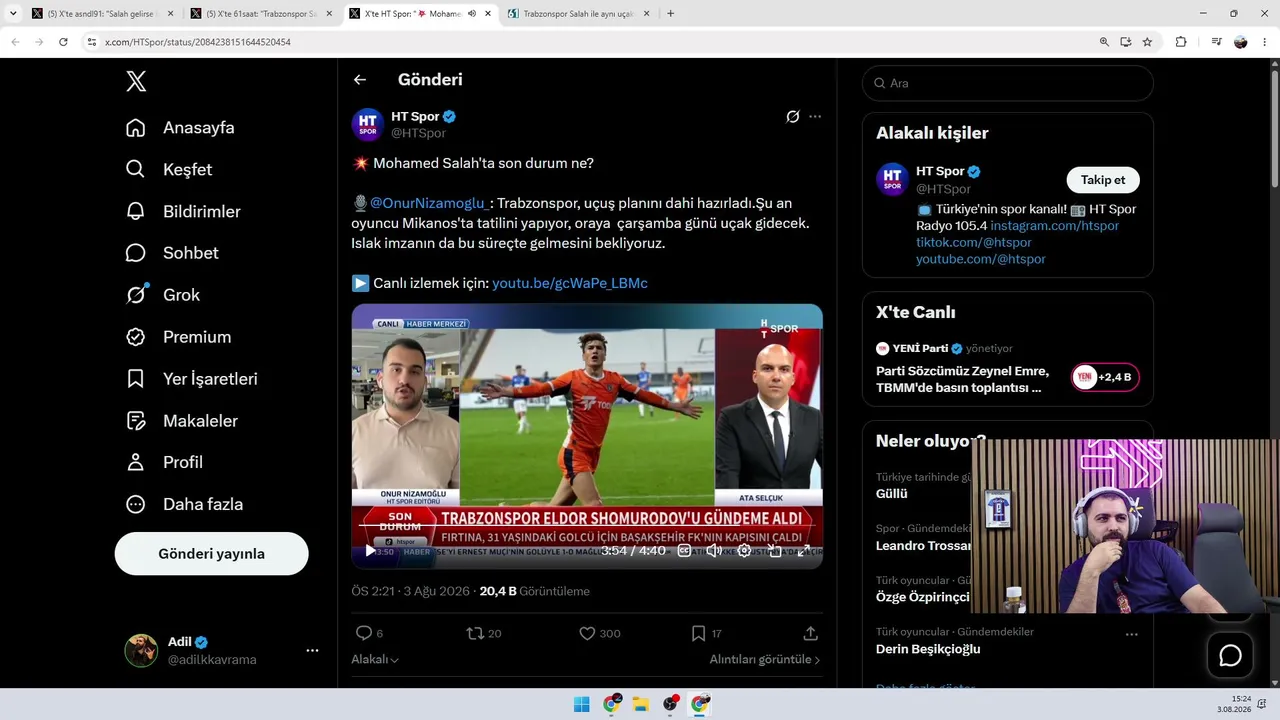Open the @OnurNizamoglu_ mention link
The image size is (1280, 720).
[x=429, y=203]
